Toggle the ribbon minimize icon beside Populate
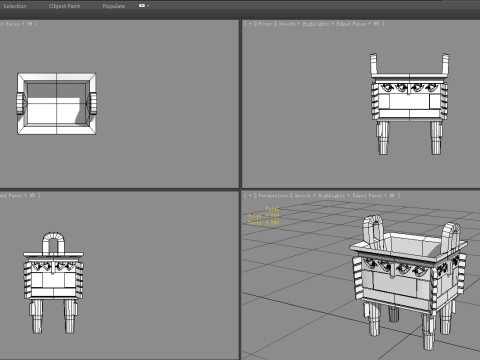Screen dimensions: 480x360 [x=142, y=6]
